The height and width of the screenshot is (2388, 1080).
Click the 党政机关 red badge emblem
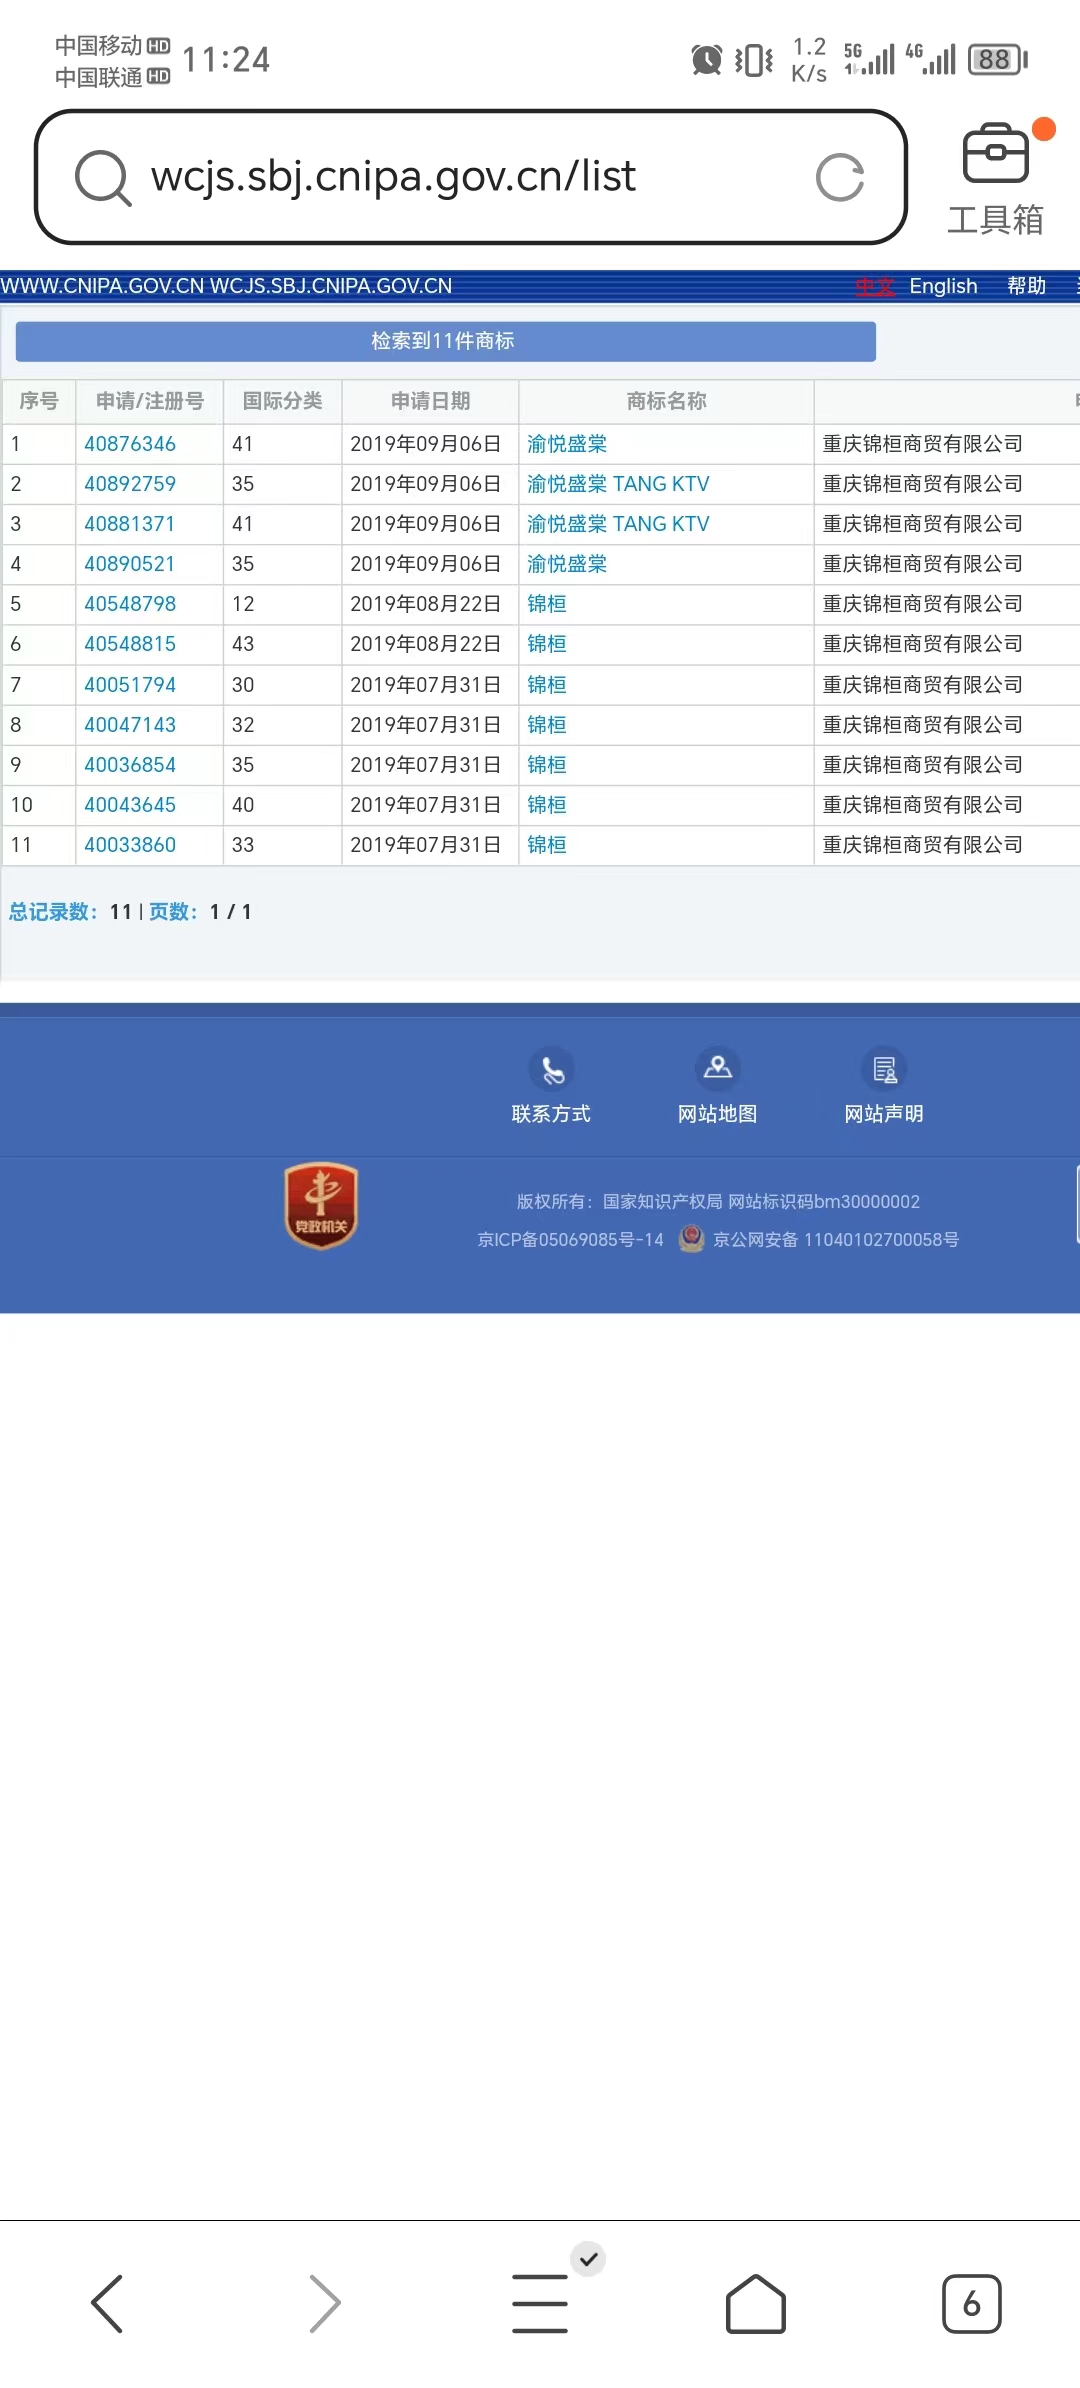(x=321, y=1206)
